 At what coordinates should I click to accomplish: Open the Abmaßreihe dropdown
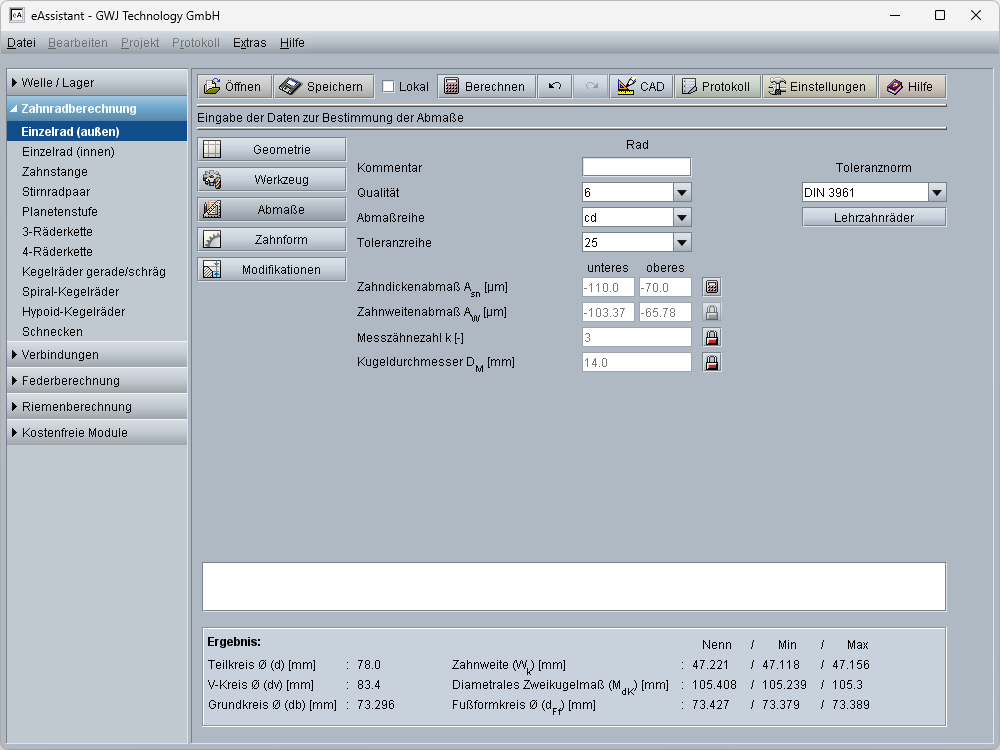(681, 217)
